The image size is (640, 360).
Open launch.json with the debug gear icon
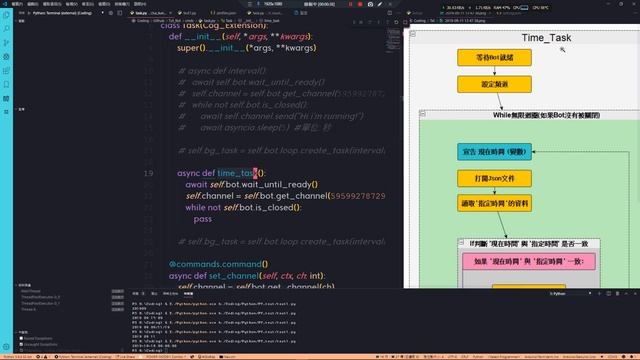pos(111,13)
